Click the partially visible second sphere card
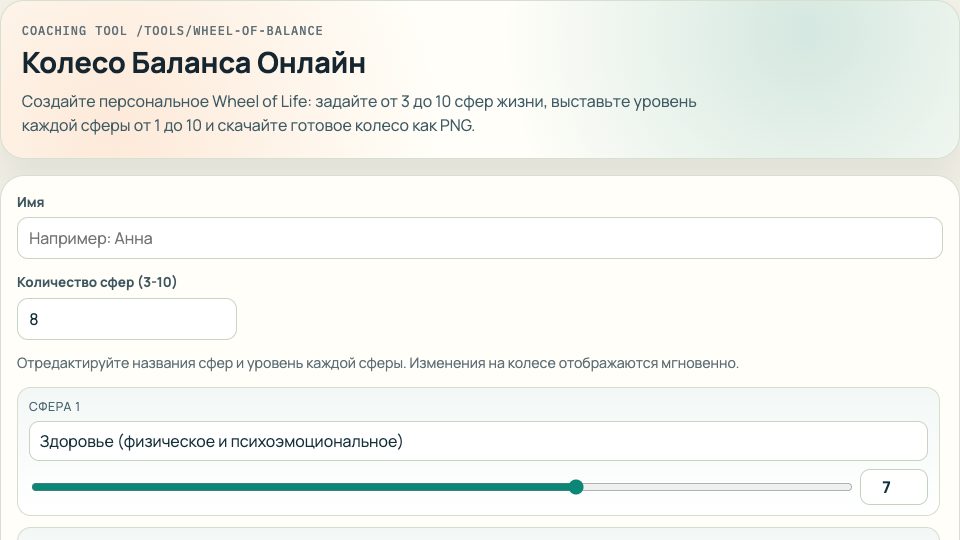Screen dimensions: 960x540 click(478, 534)
